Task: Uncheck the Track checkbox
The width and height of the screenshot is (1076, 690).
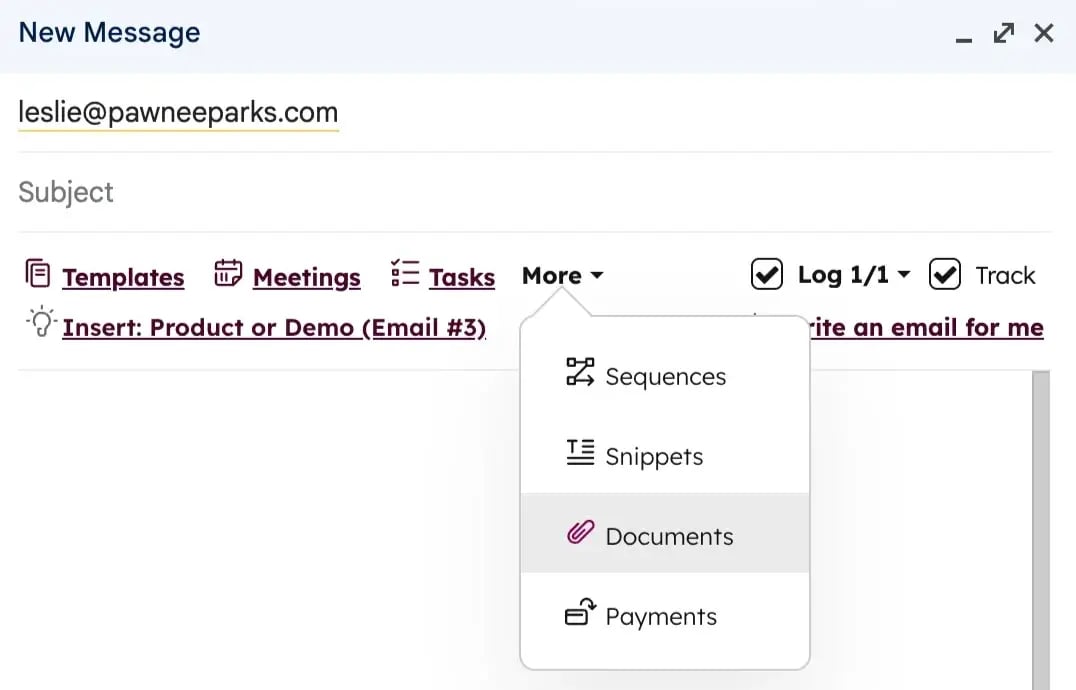Action: (x=944, y=274)
